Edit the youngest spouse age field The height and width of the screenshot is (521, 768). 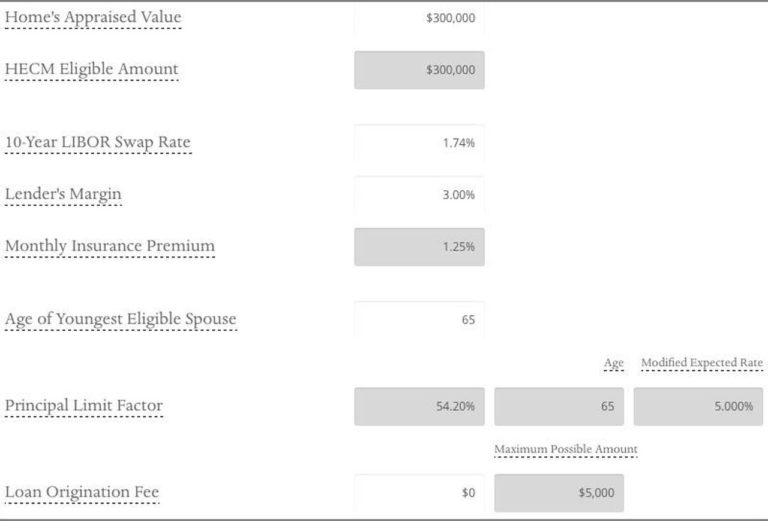419,320
